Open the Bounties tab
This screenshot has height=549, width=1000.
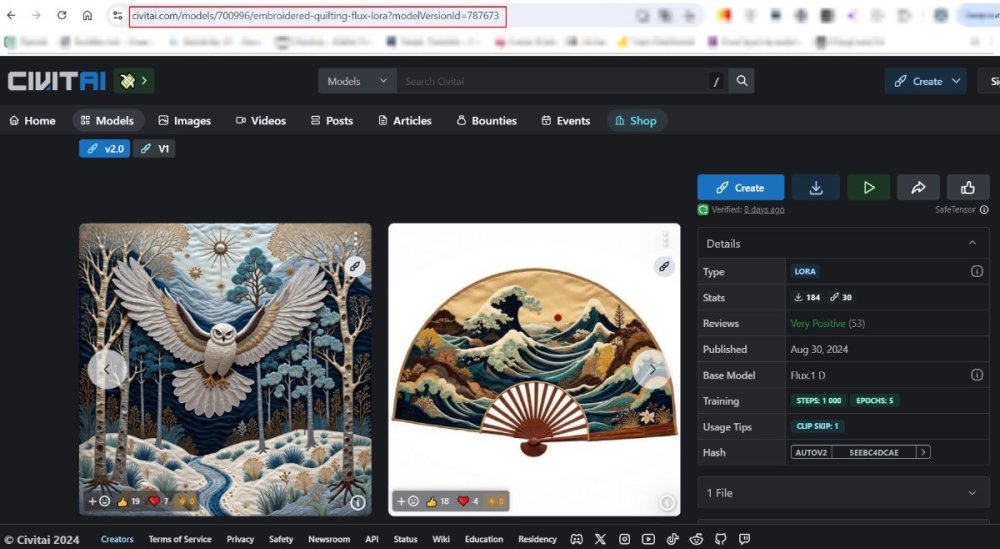pos(486,121)
